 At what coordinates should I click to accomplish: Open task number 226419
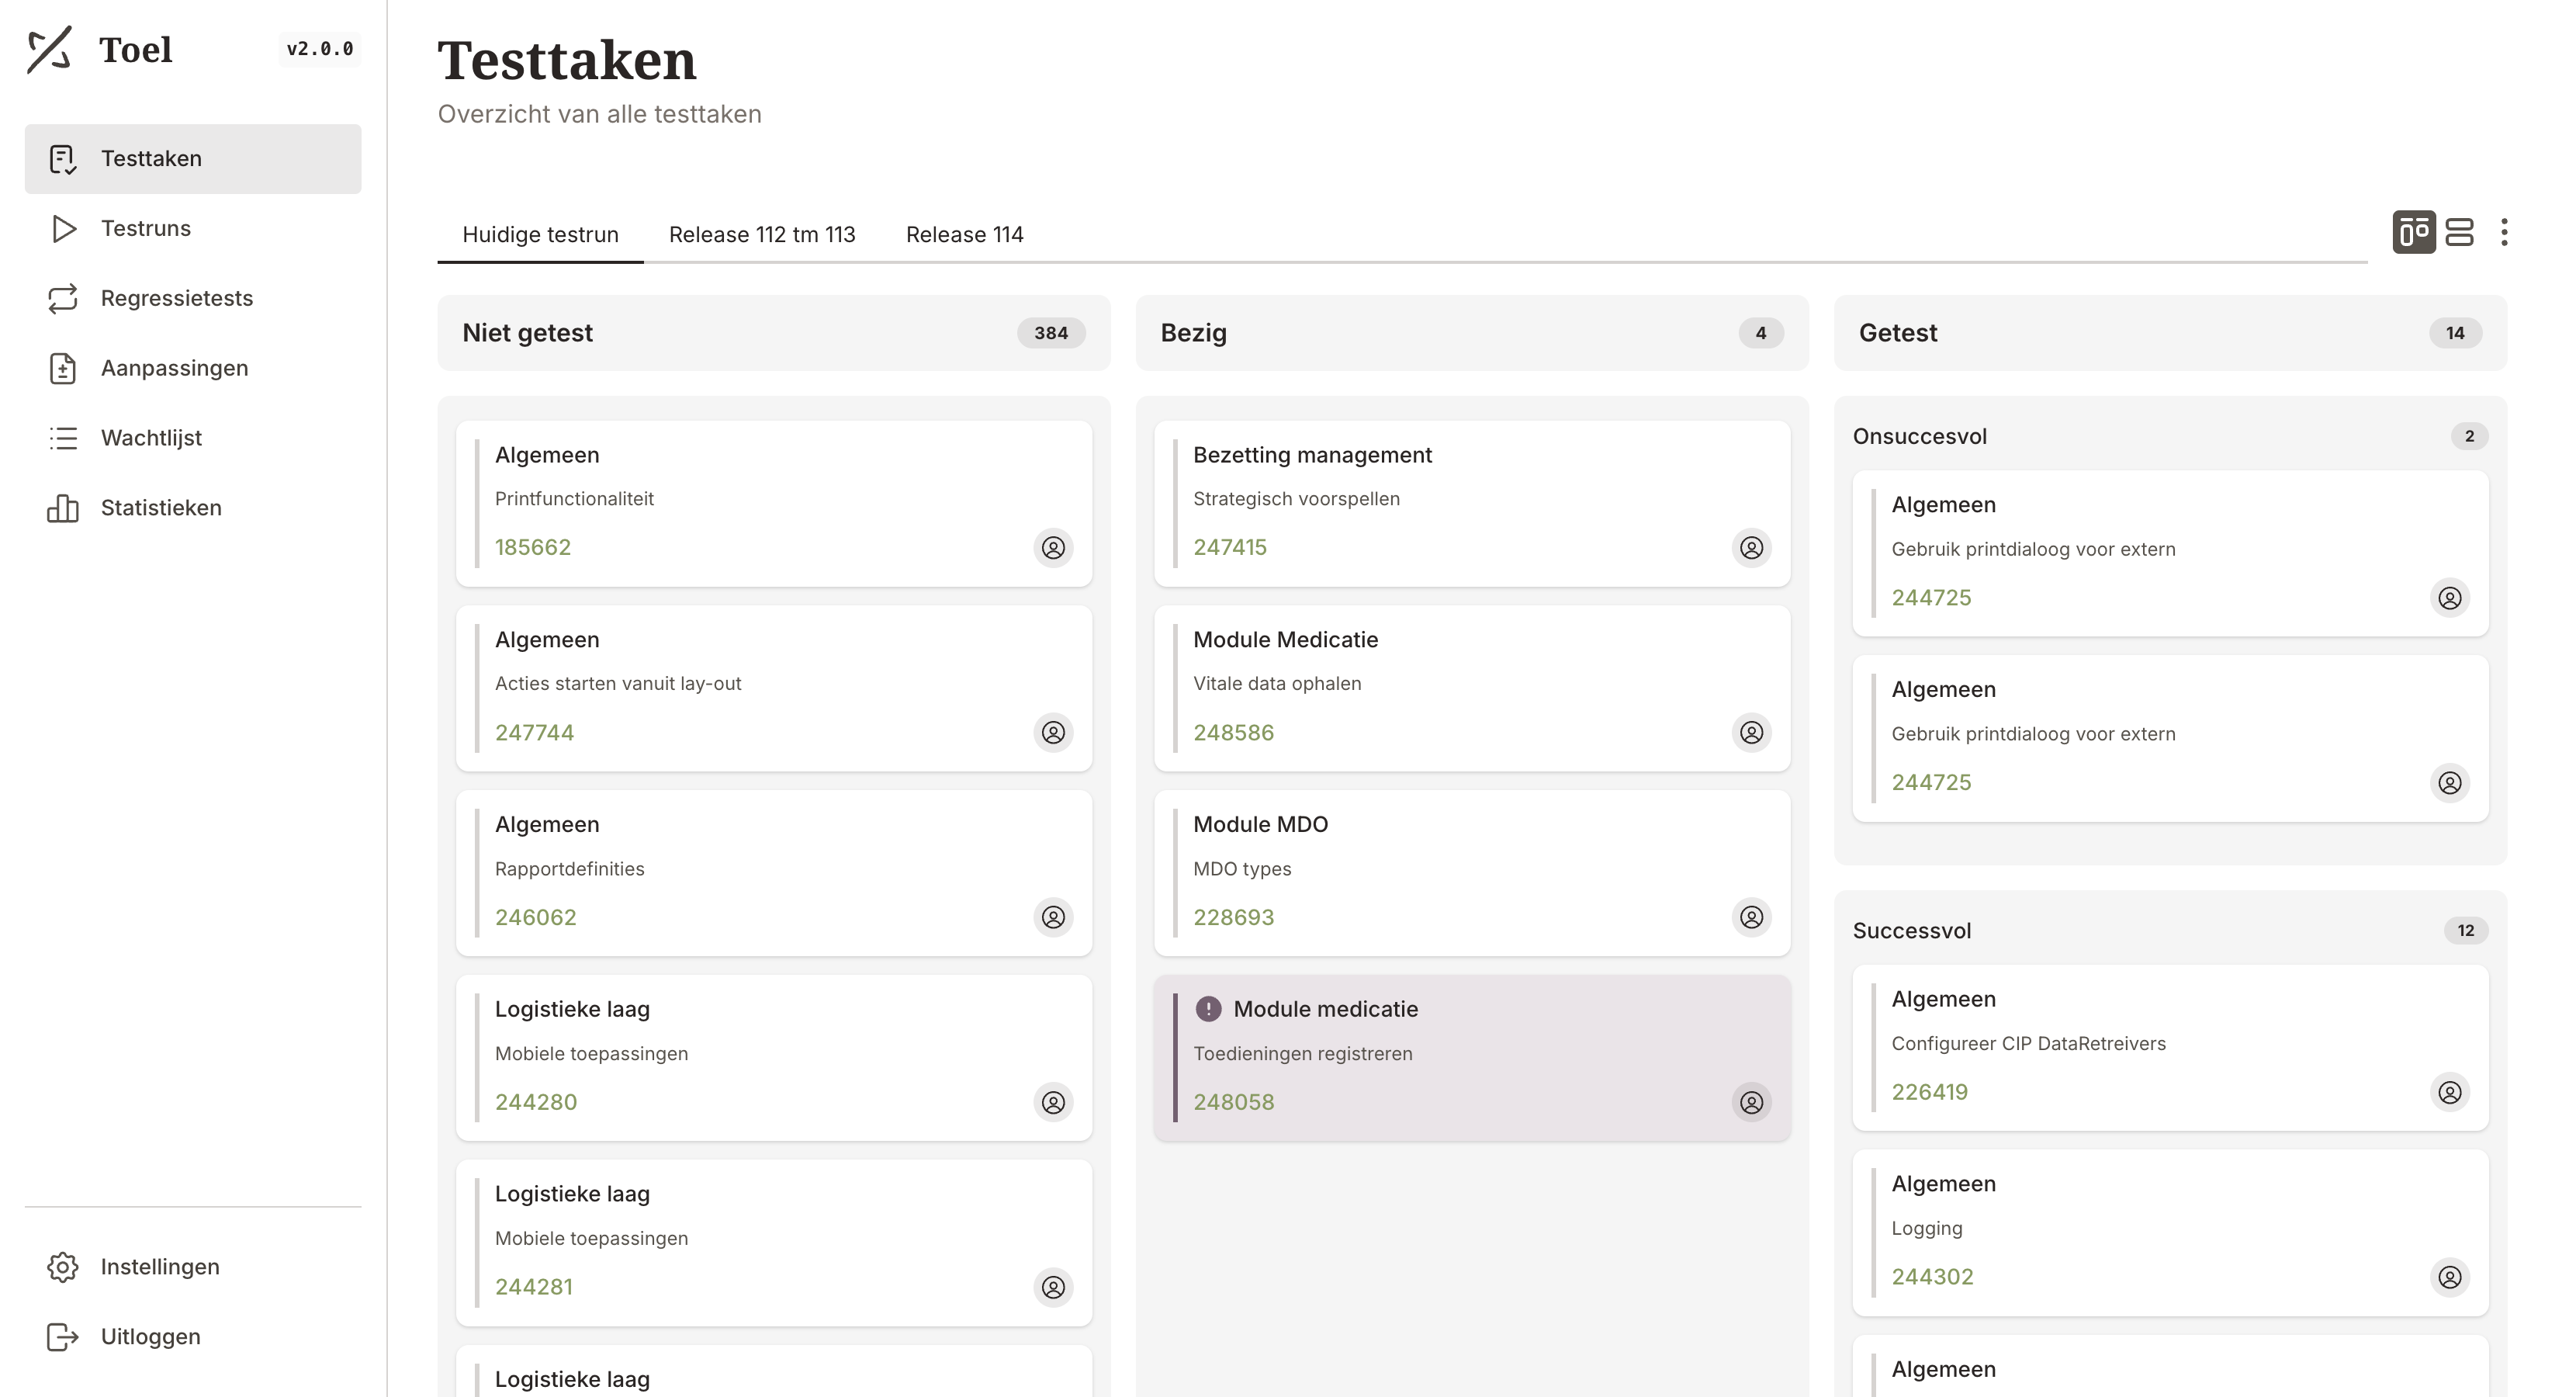(x=1929, y=1093)
